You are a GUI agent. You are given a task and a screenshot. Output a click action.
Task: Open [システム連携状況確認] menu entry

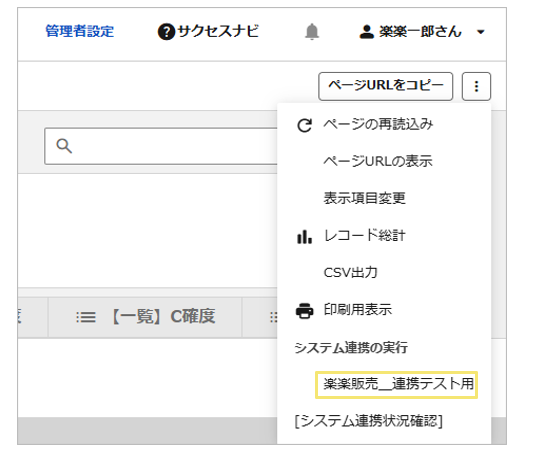[368, 421]
